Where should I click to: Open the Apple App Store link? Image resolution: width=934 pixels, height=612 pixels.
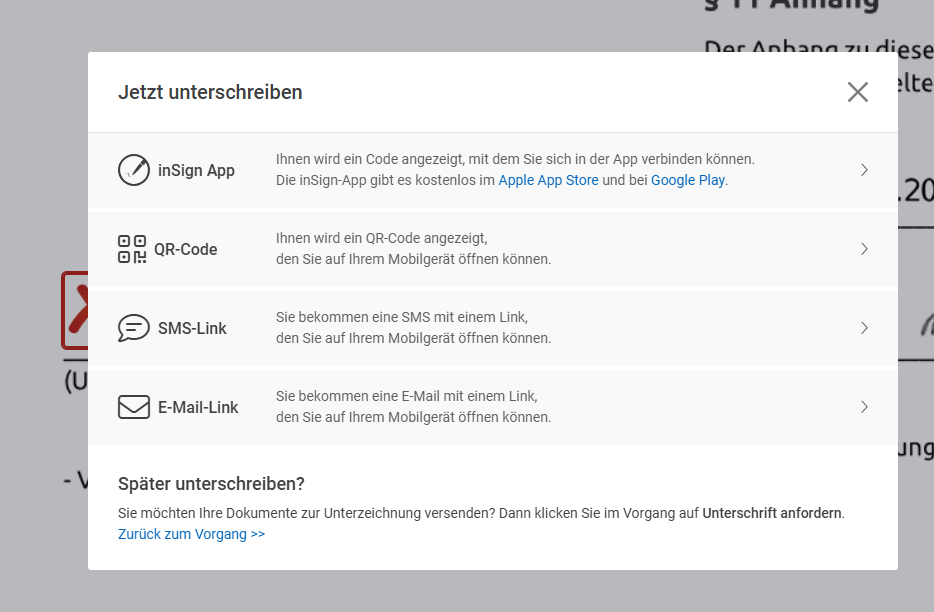coord(548,181)
